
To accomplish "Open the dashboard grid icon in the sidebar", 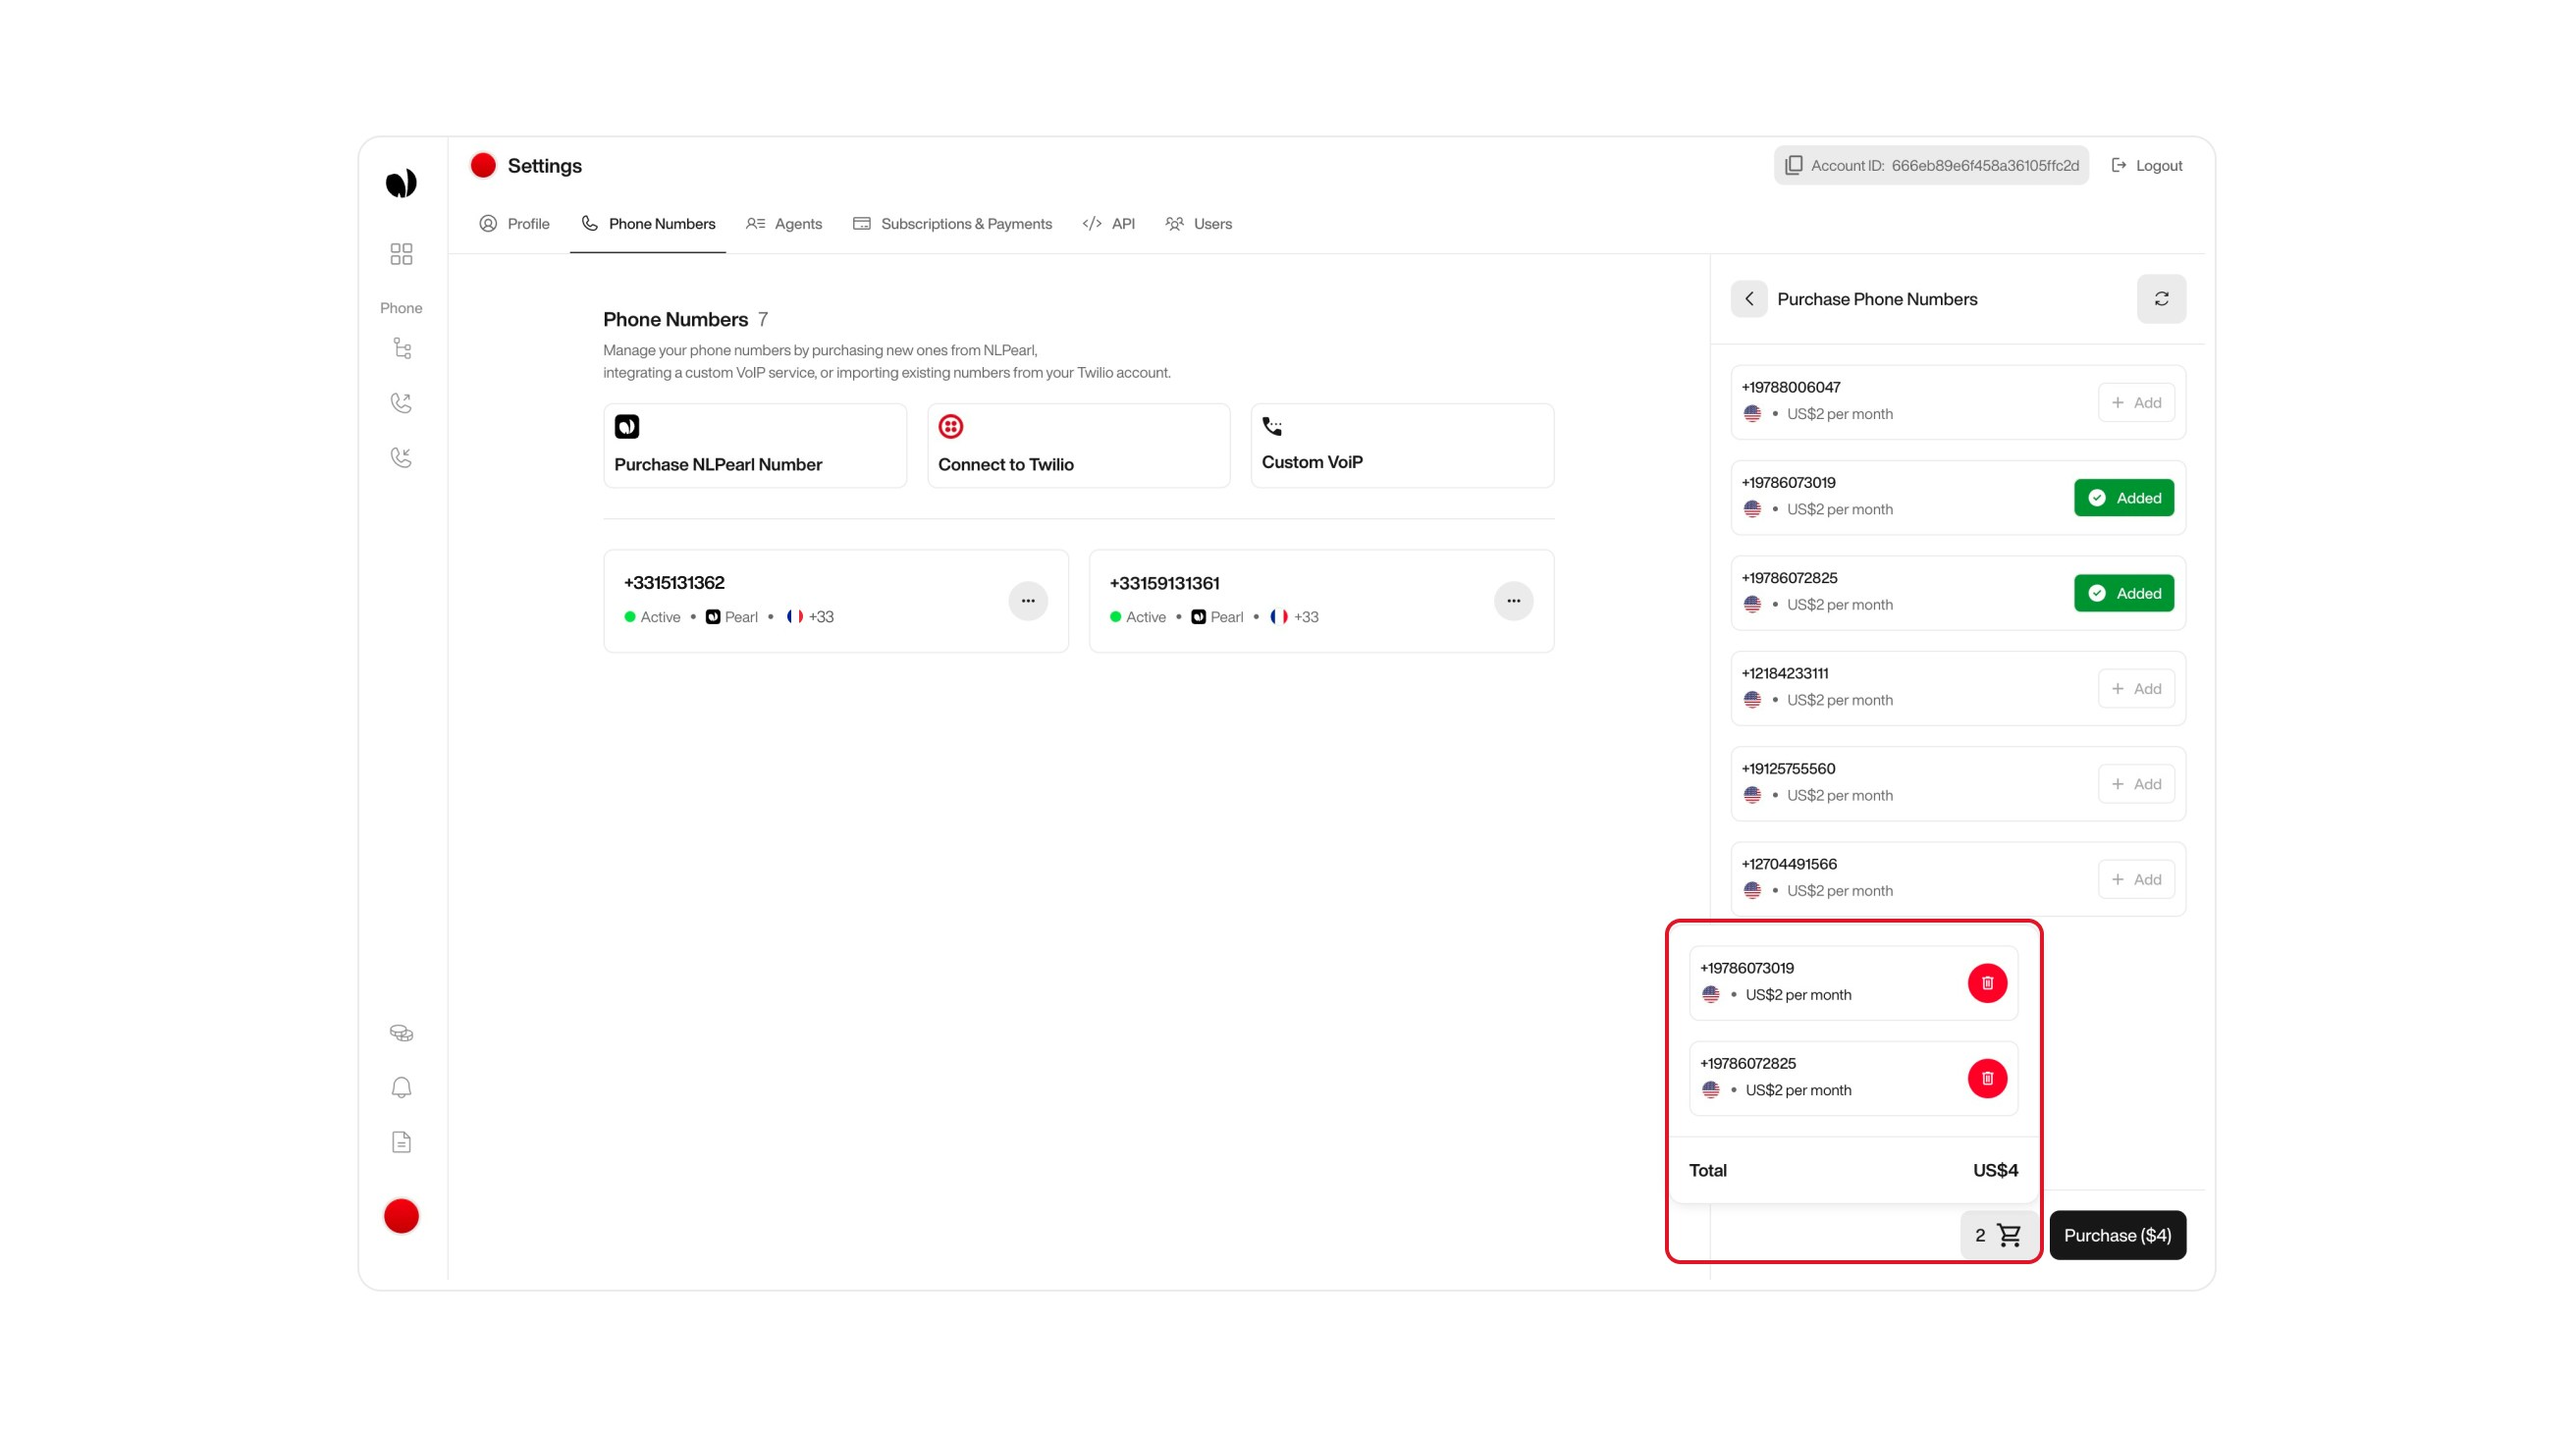I will coord(401,254).
